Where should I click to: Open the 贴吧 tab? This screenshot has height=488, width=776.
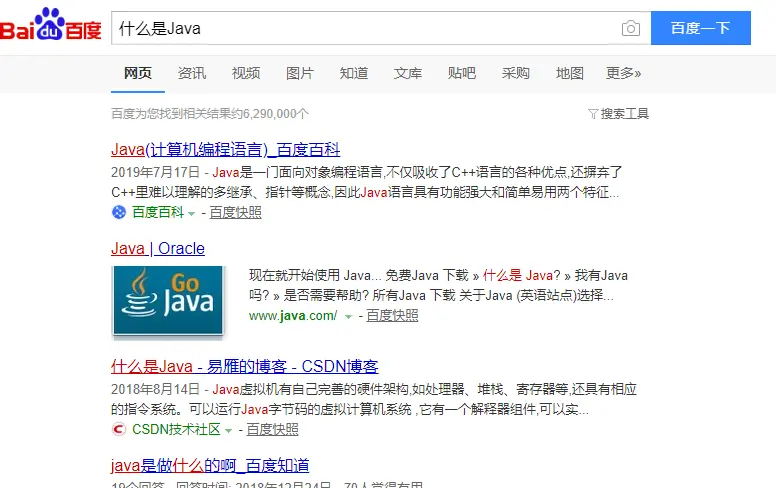point(462,73)
